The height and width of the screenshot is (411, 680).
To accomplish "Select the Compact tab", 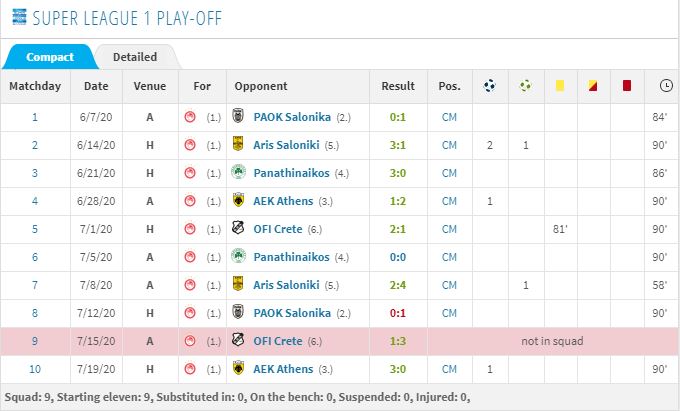I will tap(50, 57).
